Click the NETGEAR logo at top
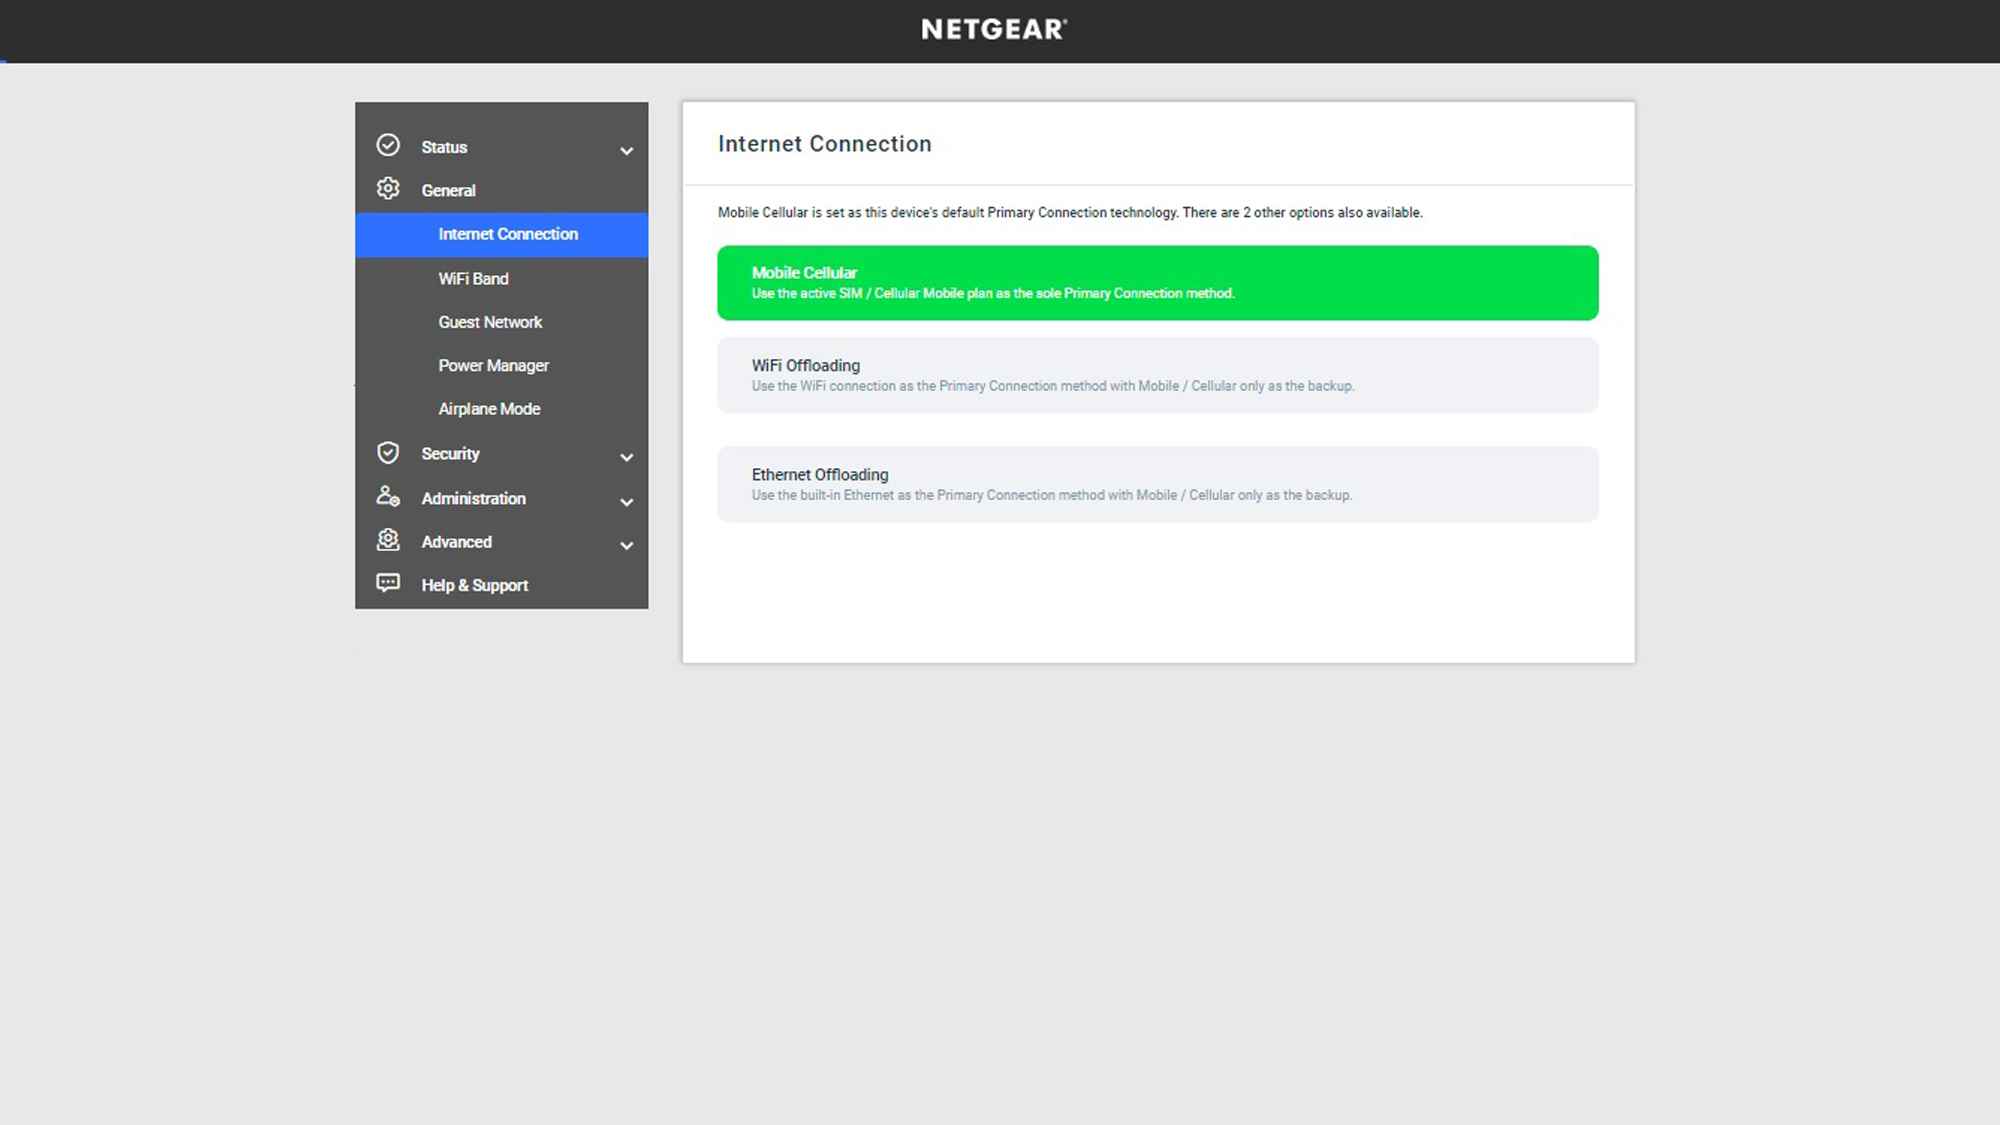 click(993, 29)
